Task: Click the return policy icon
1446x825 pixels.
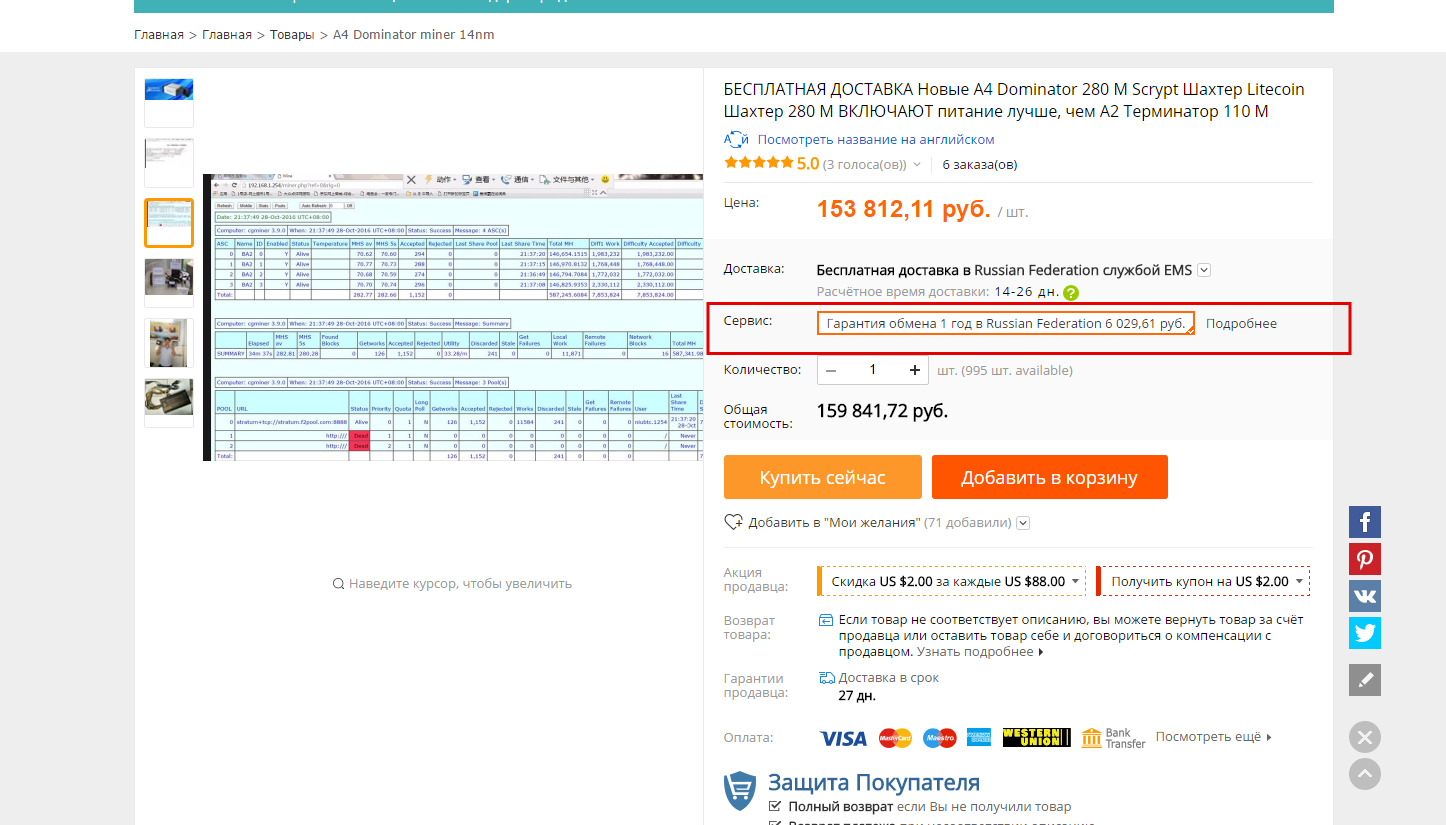Action: pyautogui.click(x=826, y=620)
